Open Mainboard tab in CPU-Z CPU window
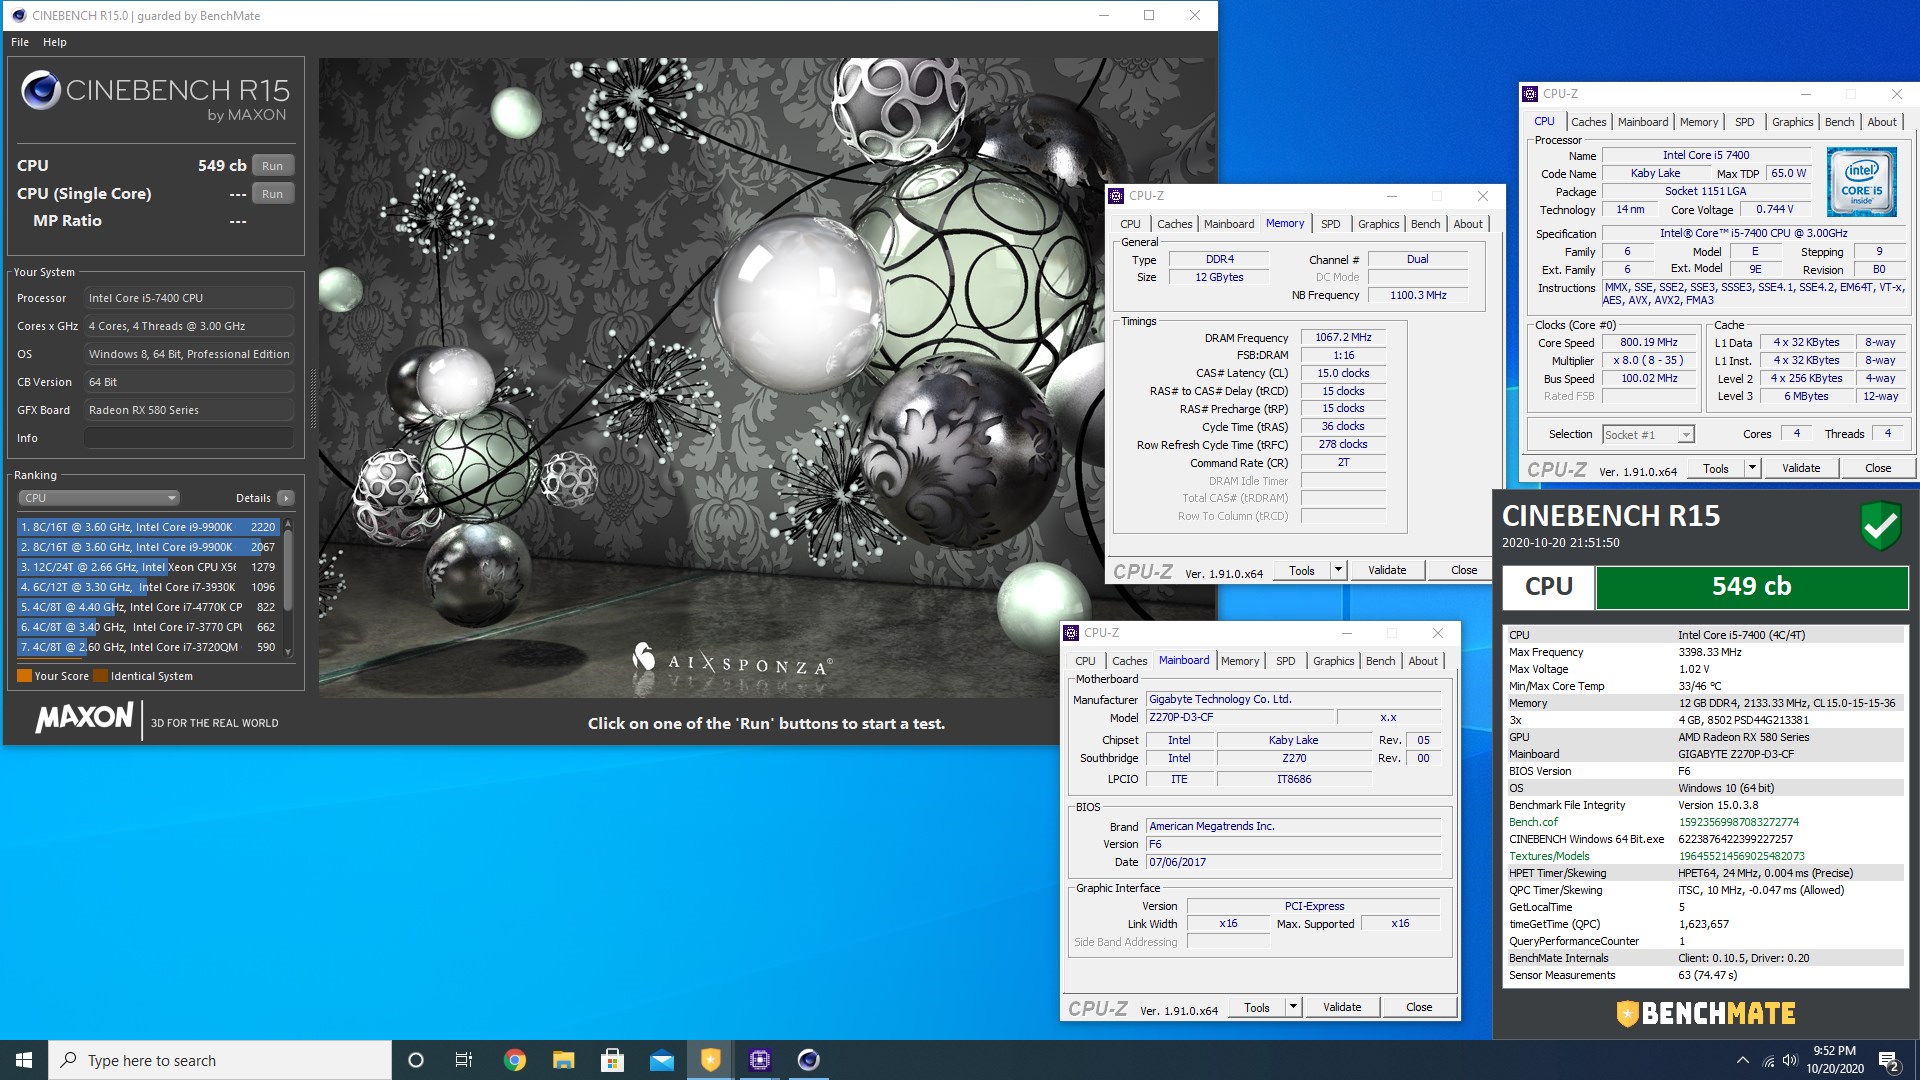 (1643, 122)
